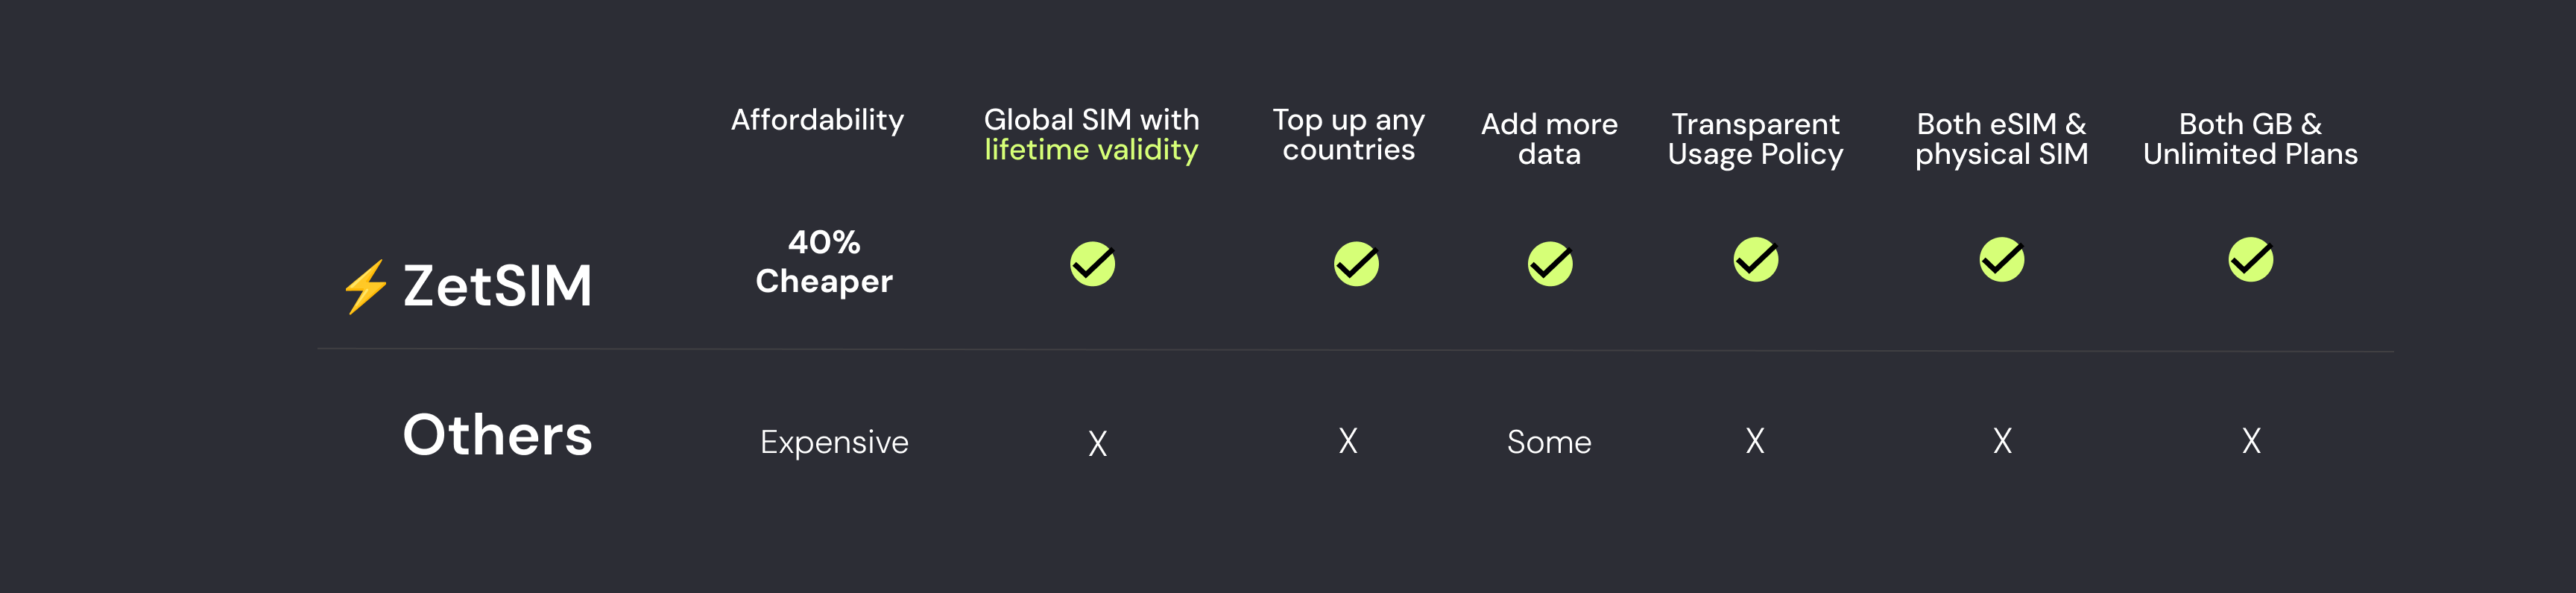2576x593 pixels.
Task: Click the Others X under Transparent Usage Policy
Action: 1755,441
